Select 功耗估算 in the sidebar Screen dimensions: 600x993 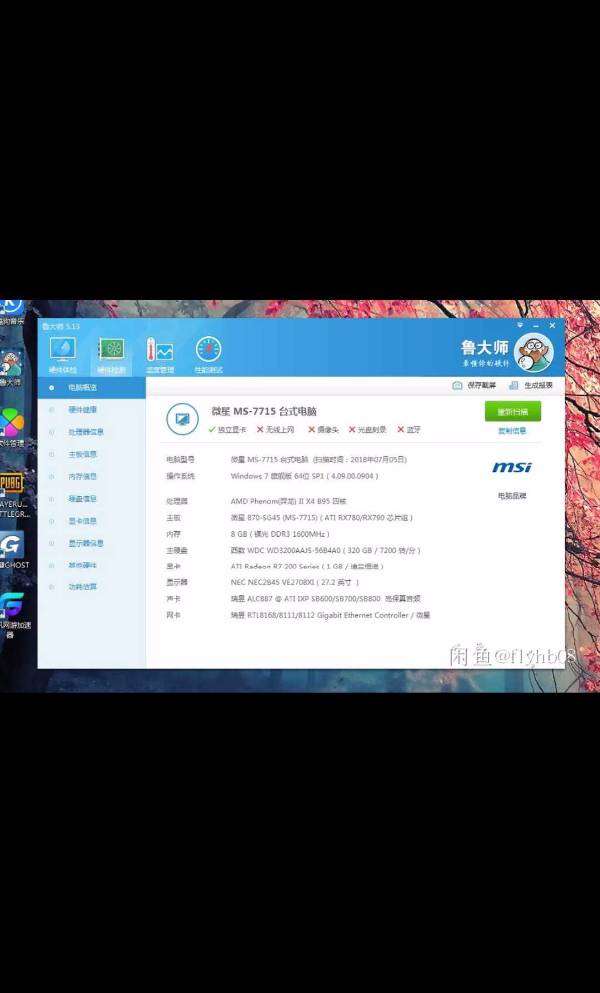coord(91,587)
